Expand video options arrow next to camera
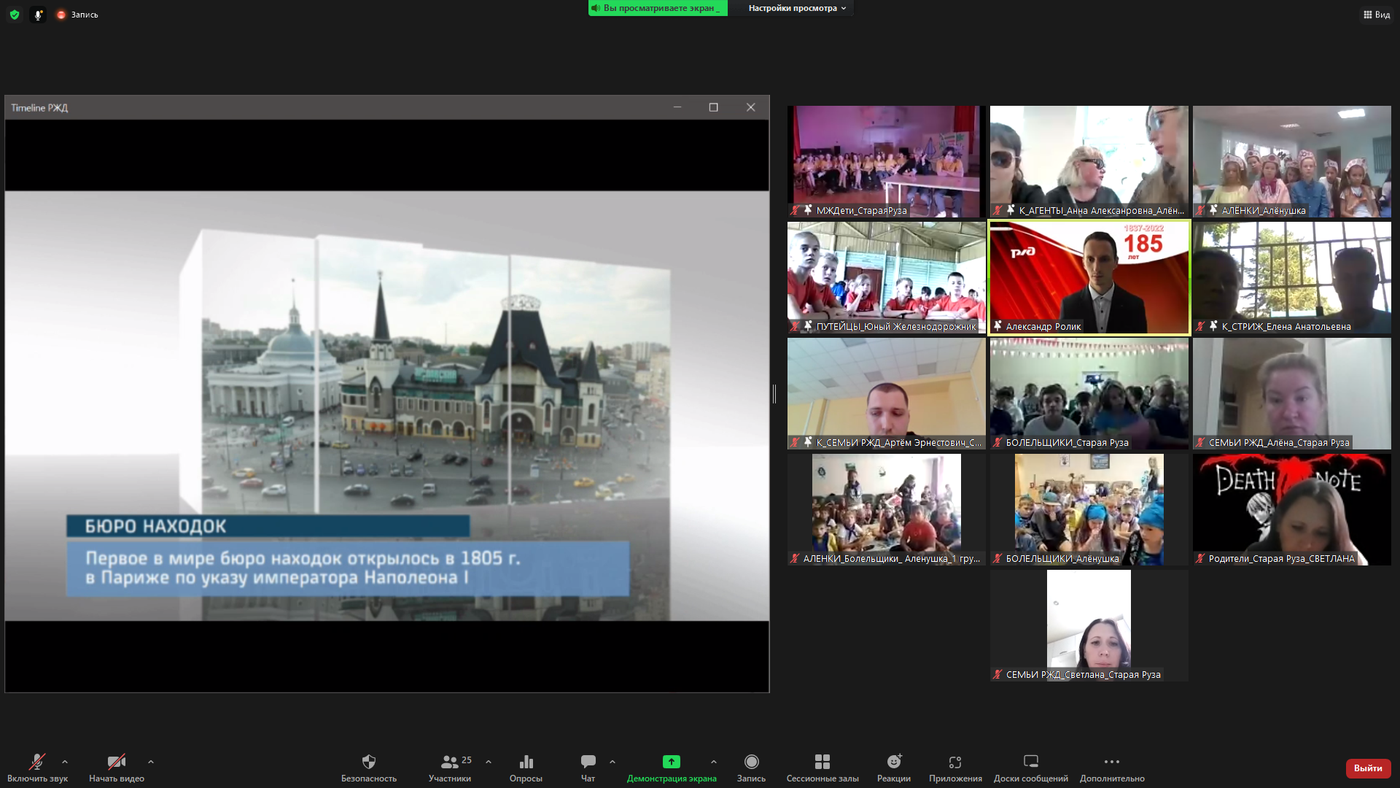This screenshot has width=1400, height=788. [151, 762]
